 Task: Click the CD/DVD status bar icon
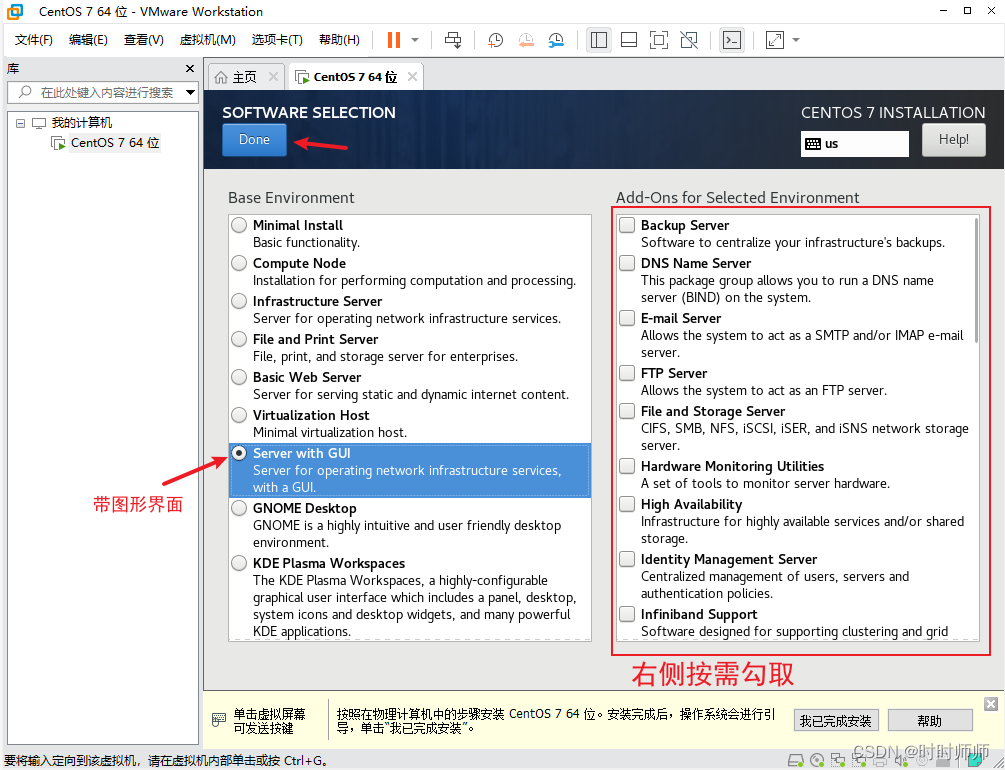click(x=817, y=761)
